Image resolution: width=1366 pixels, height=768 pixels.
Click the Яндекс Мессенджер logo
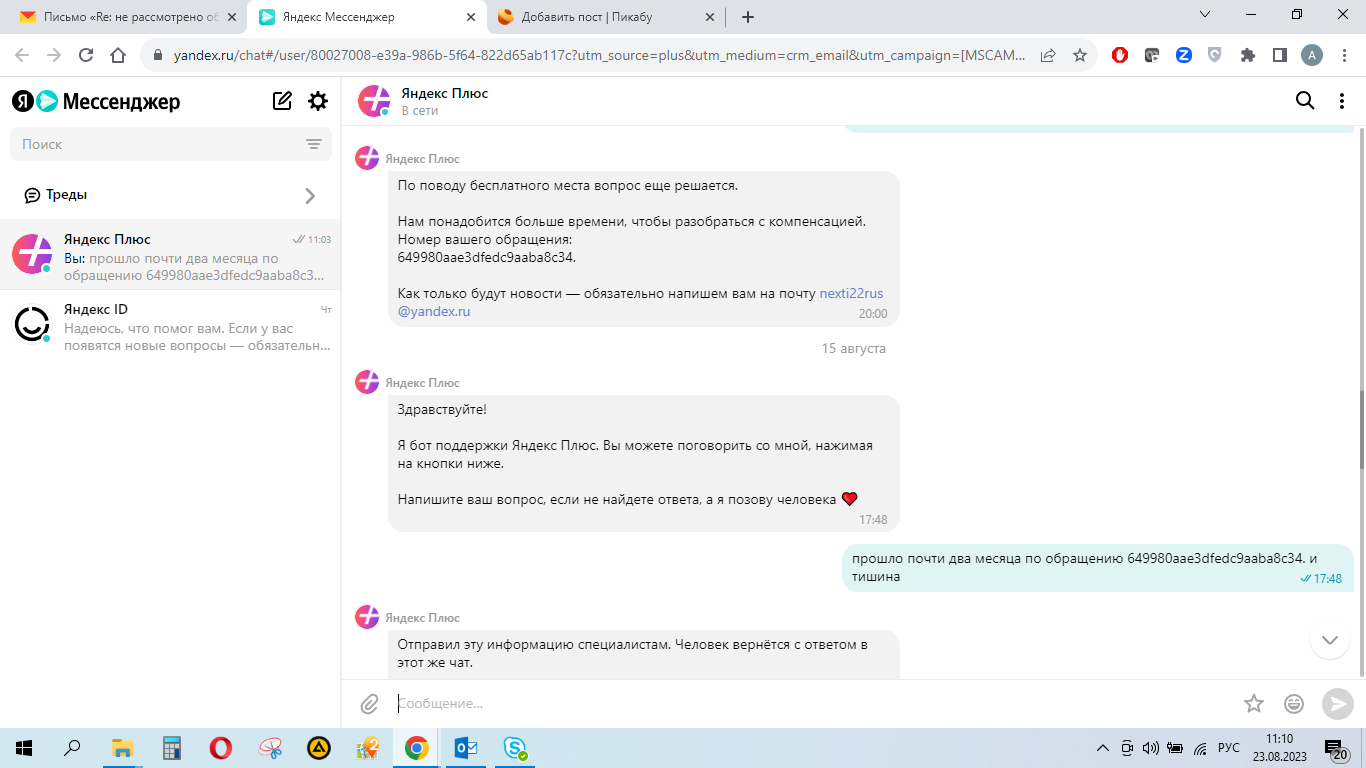coord(96,101)
